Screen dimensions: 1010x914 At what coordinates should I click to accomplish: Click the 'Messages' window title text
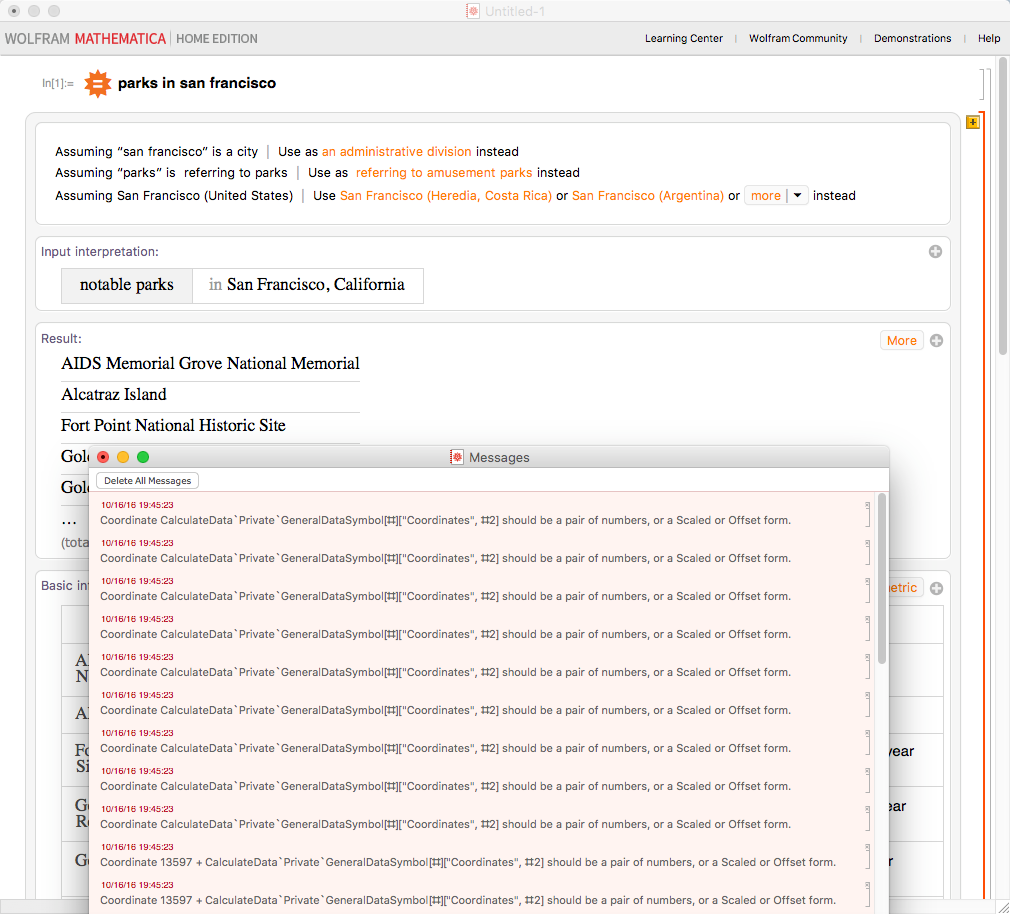[499, 458]
